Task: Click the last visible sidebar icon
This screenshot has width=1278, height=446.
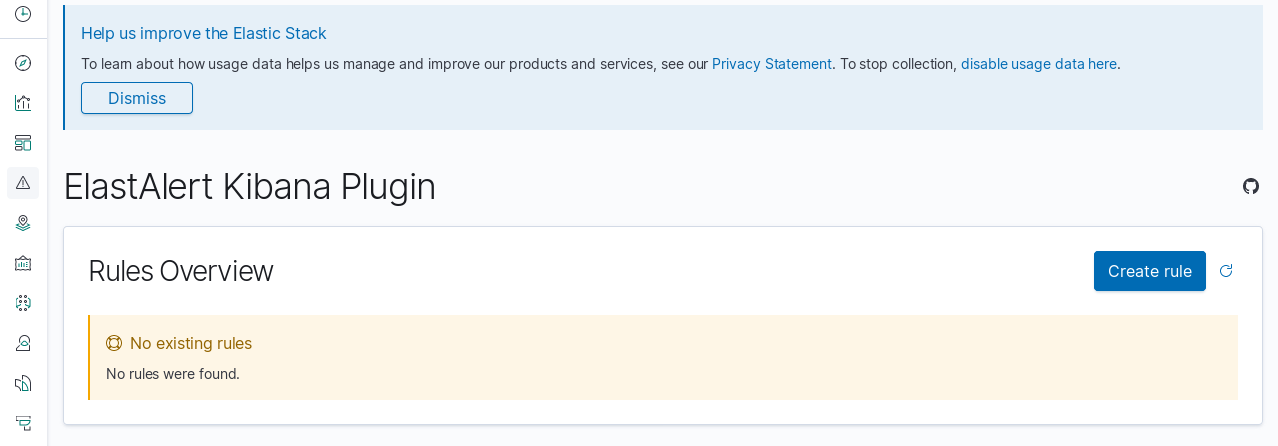Action: tap(23, 423)
